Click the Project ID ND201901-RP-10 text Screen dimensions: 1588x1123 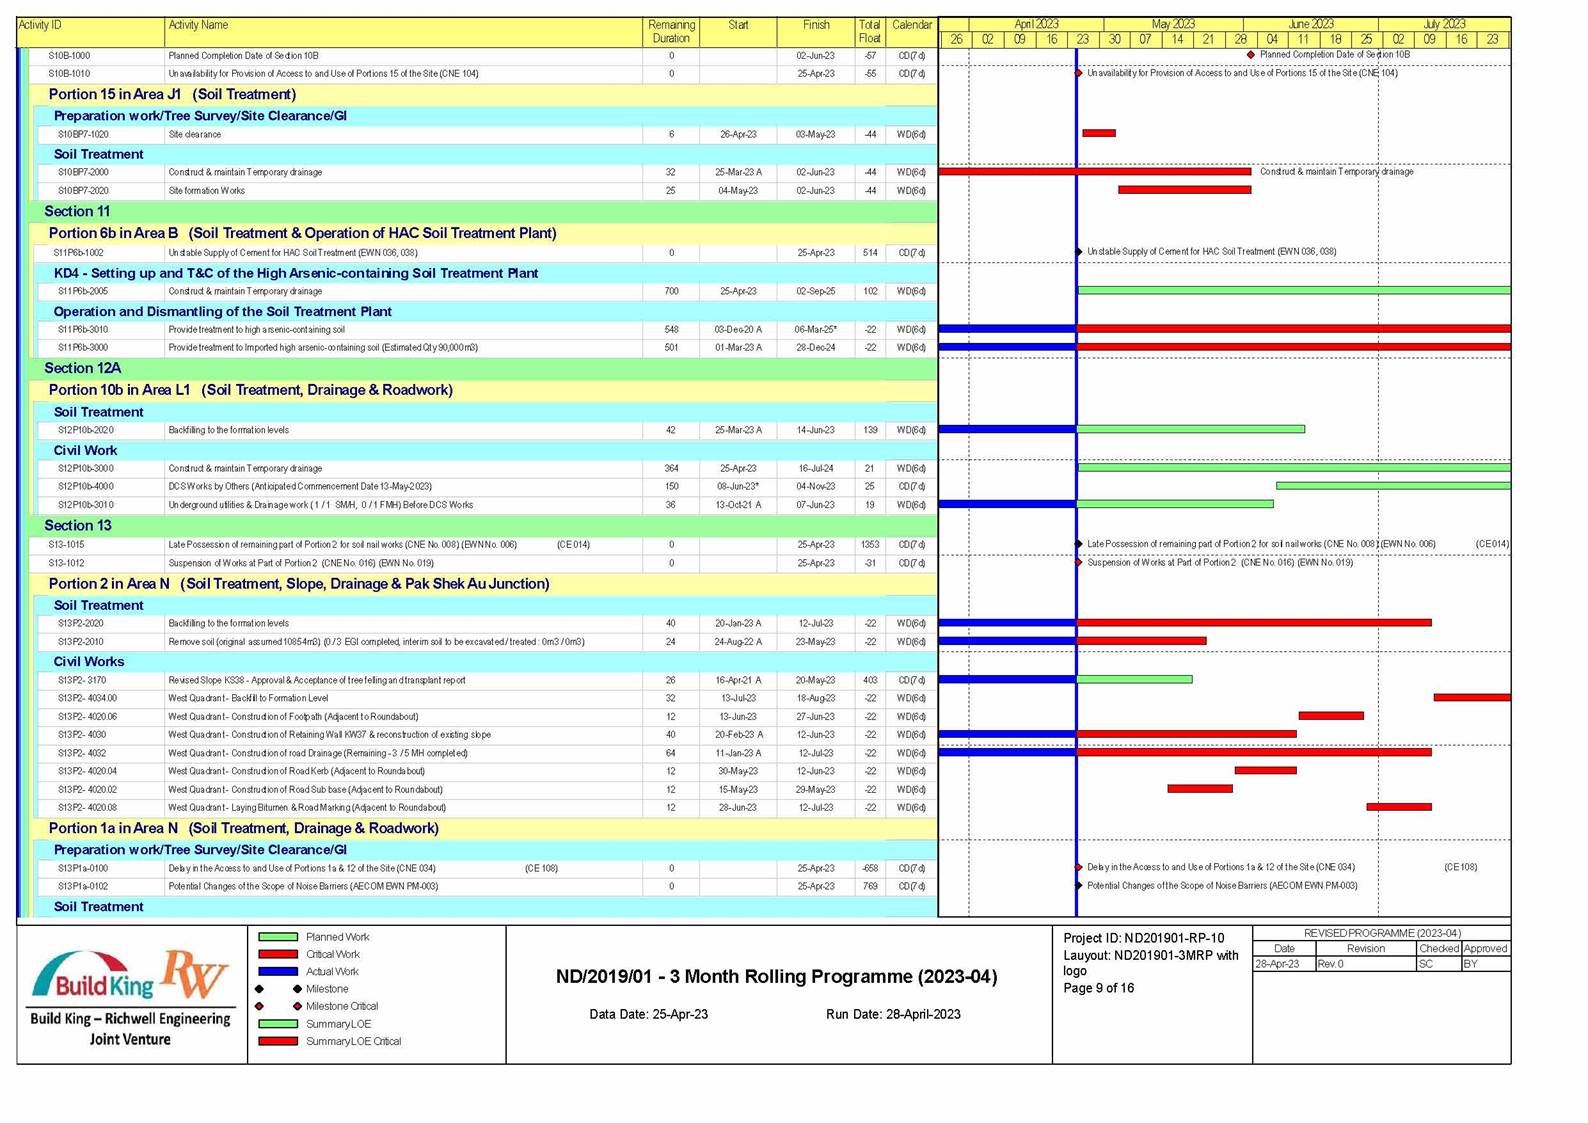coord(1143,938)
